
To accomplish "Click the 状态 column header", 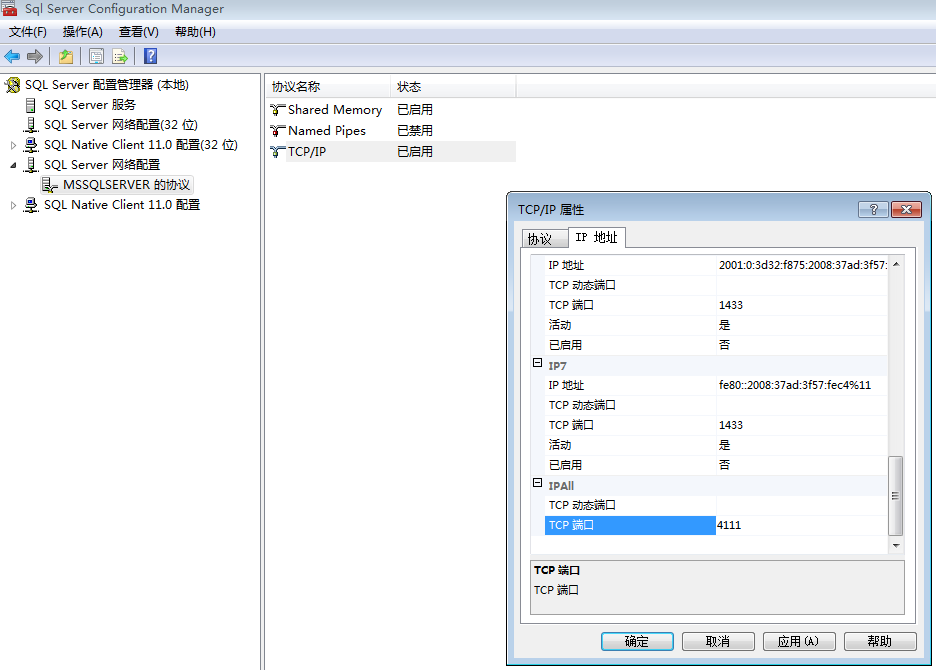I will point(453,87).
